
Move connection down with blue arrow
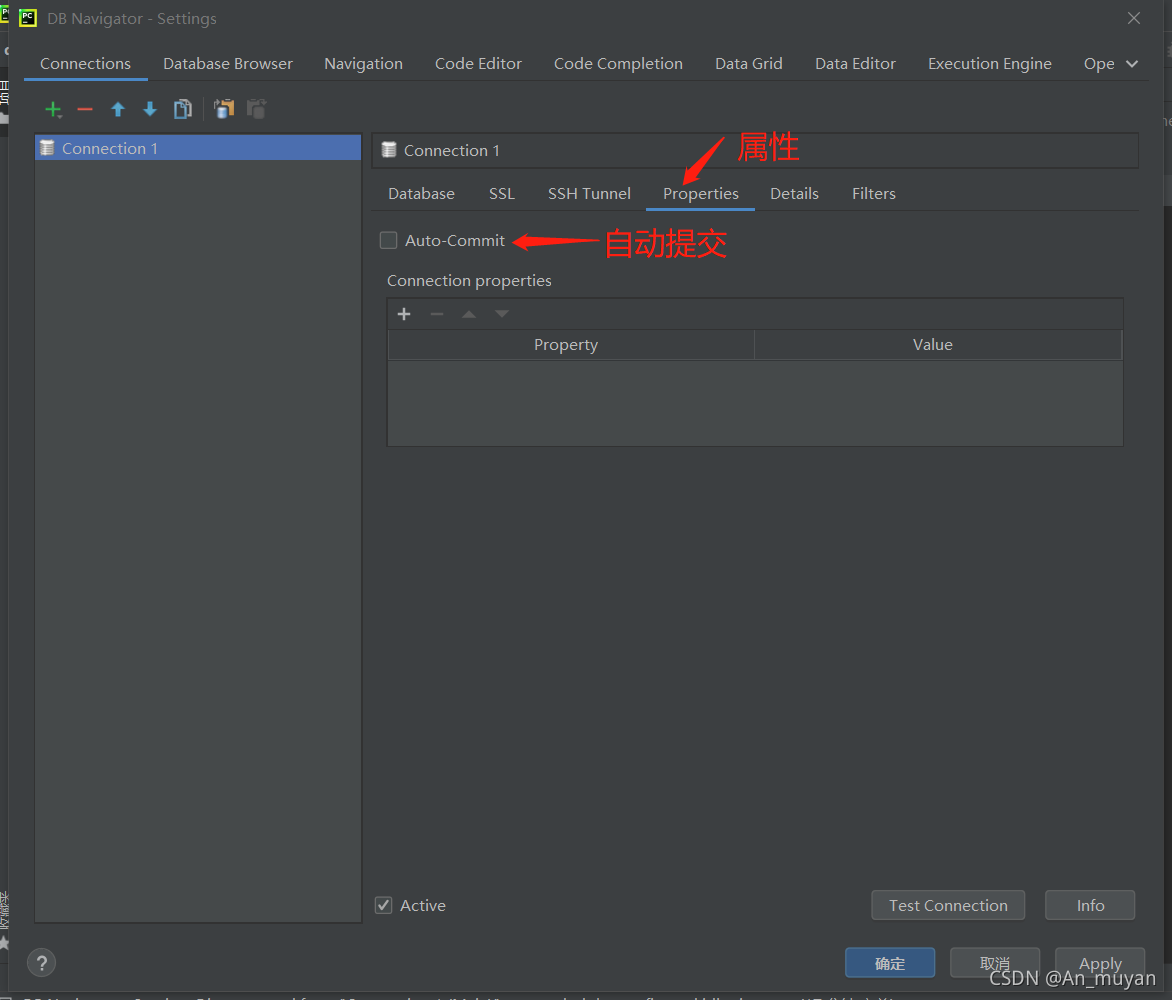coord(150,110)
